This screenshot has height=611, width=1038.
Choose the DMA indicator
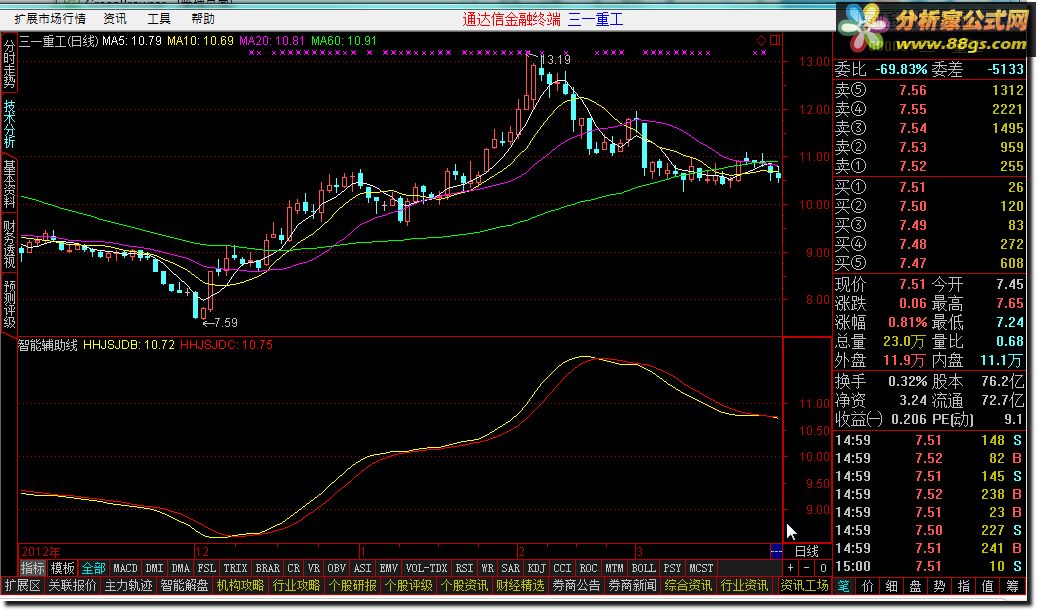tap(180, 568)
